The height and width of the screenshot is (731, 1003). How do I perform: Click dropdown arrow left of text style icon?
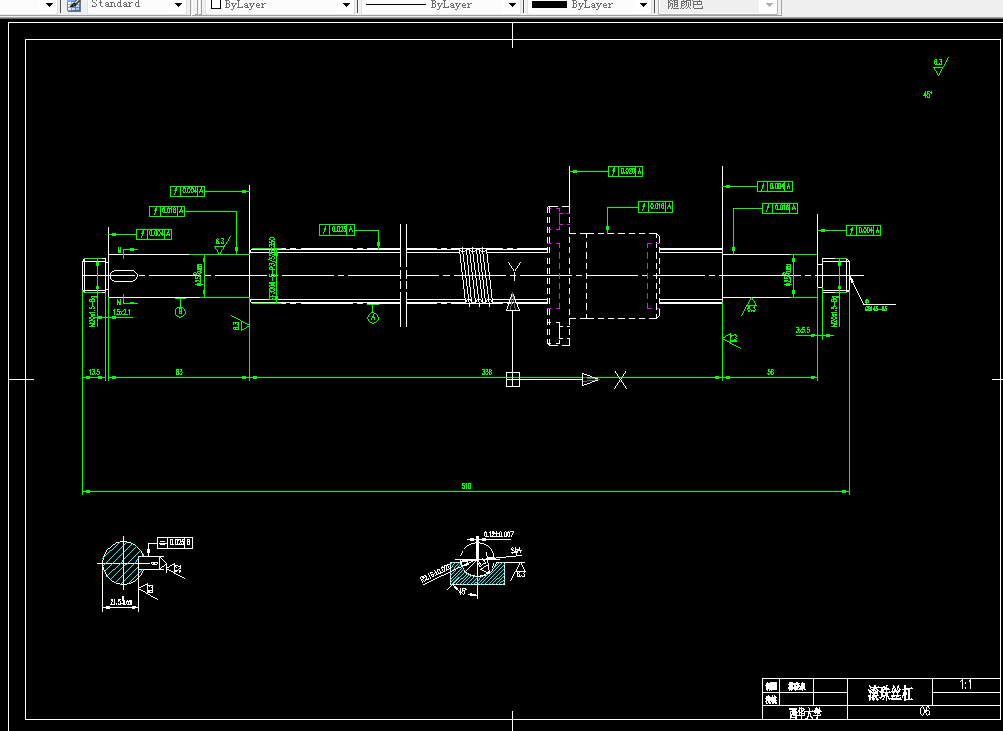pyautogui.click(x=49, y=5)
